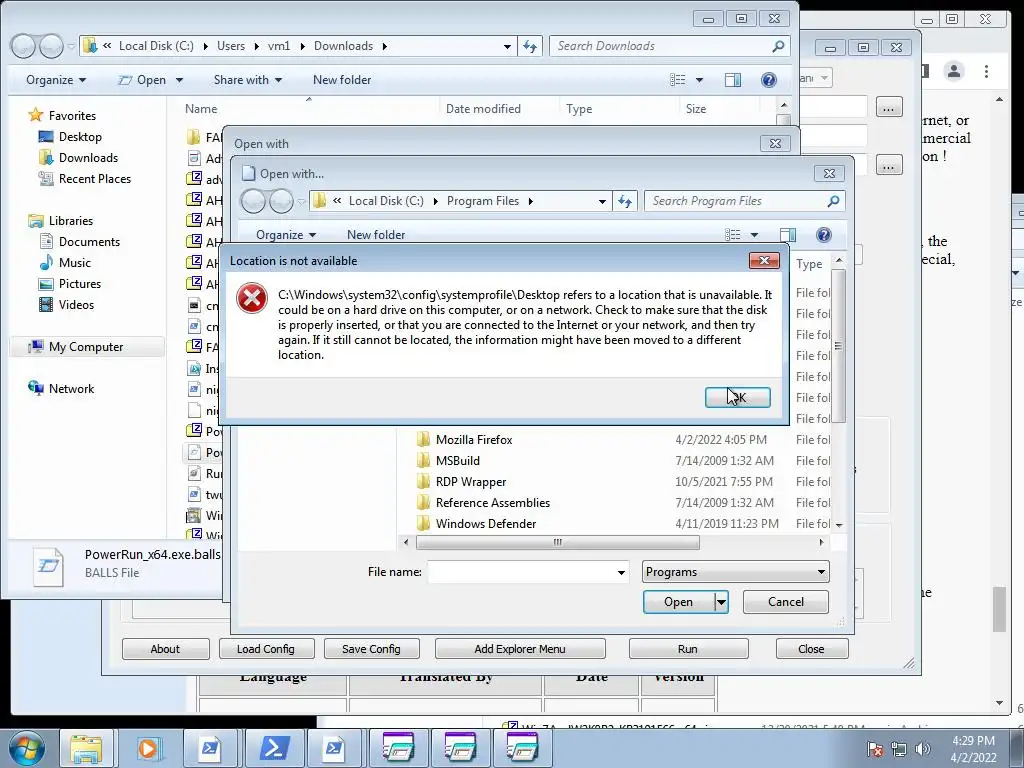1024x768 pixels.
Task: Toggle the Downloads preview pane icon
Action: 733,80
